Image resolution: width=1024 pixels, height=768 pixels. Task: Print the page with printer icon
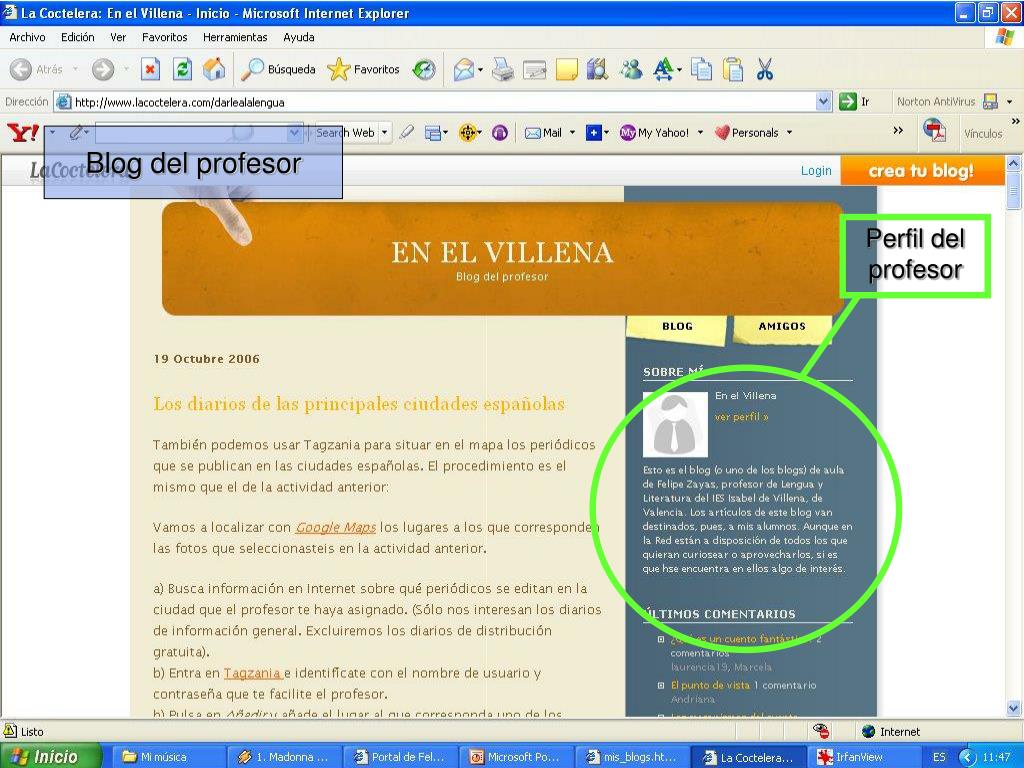point(502,69)
